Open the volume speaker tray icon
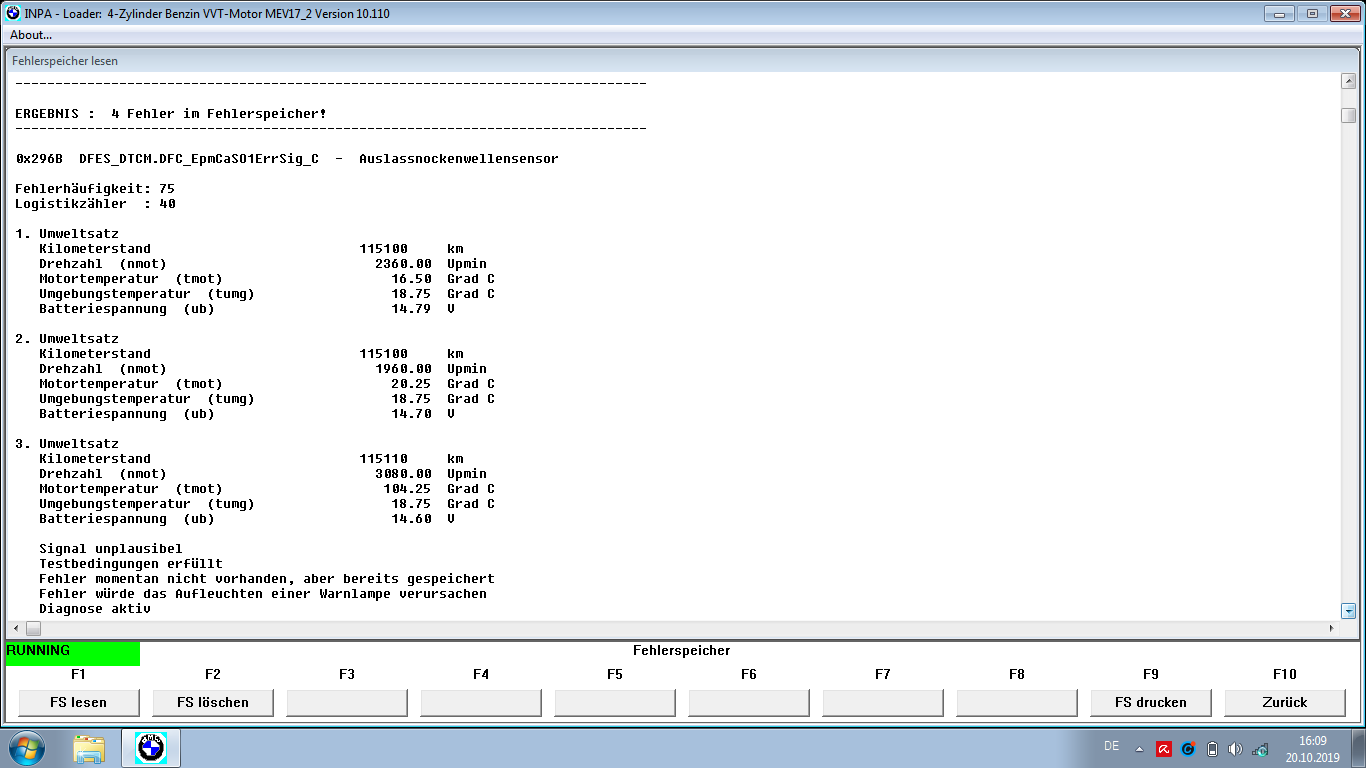Screen dimensions: 1366x768 pos(1235,748)
